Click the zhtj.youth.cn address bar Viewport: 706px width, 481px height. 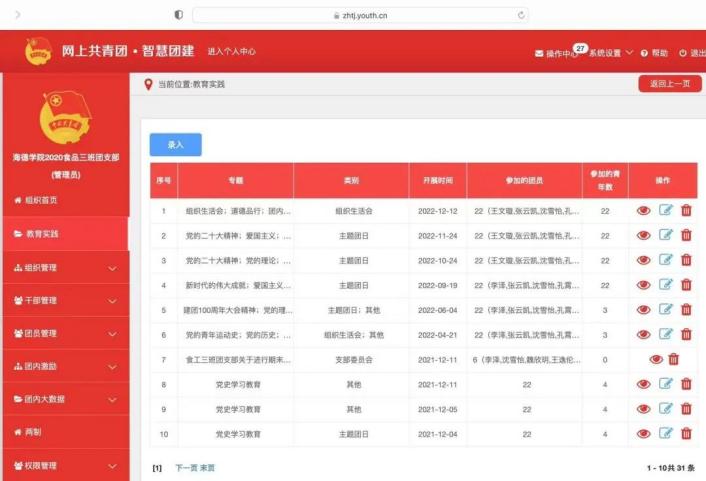coord(360,15)
